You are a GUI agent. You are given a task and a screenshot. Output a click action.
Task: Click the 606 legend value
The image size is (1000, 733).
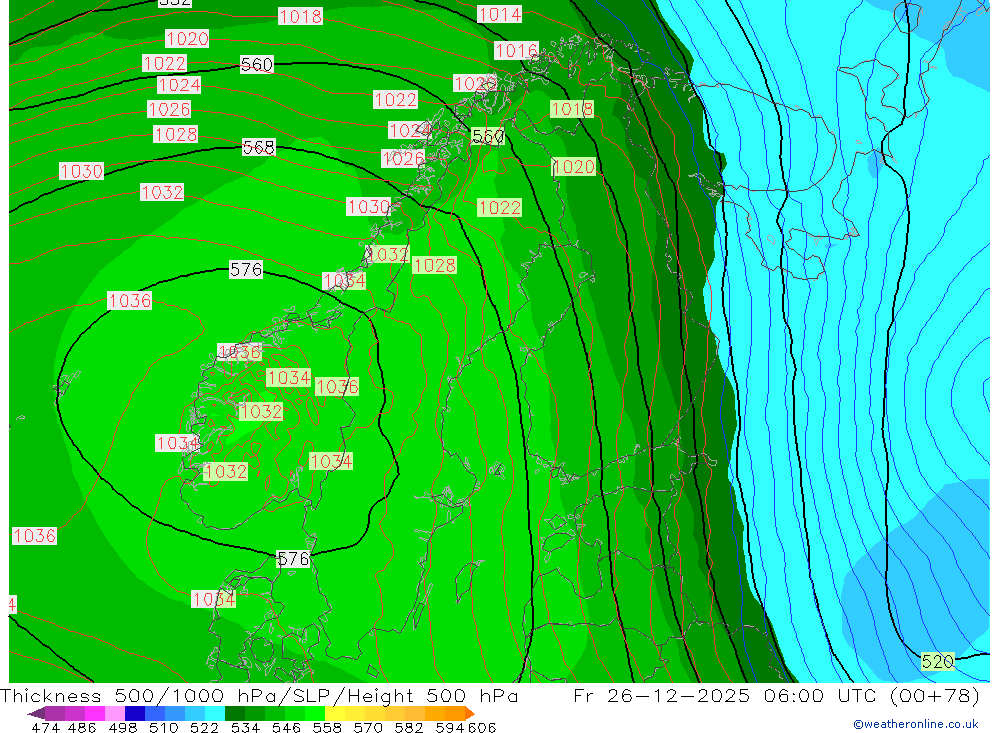[482, 727]
